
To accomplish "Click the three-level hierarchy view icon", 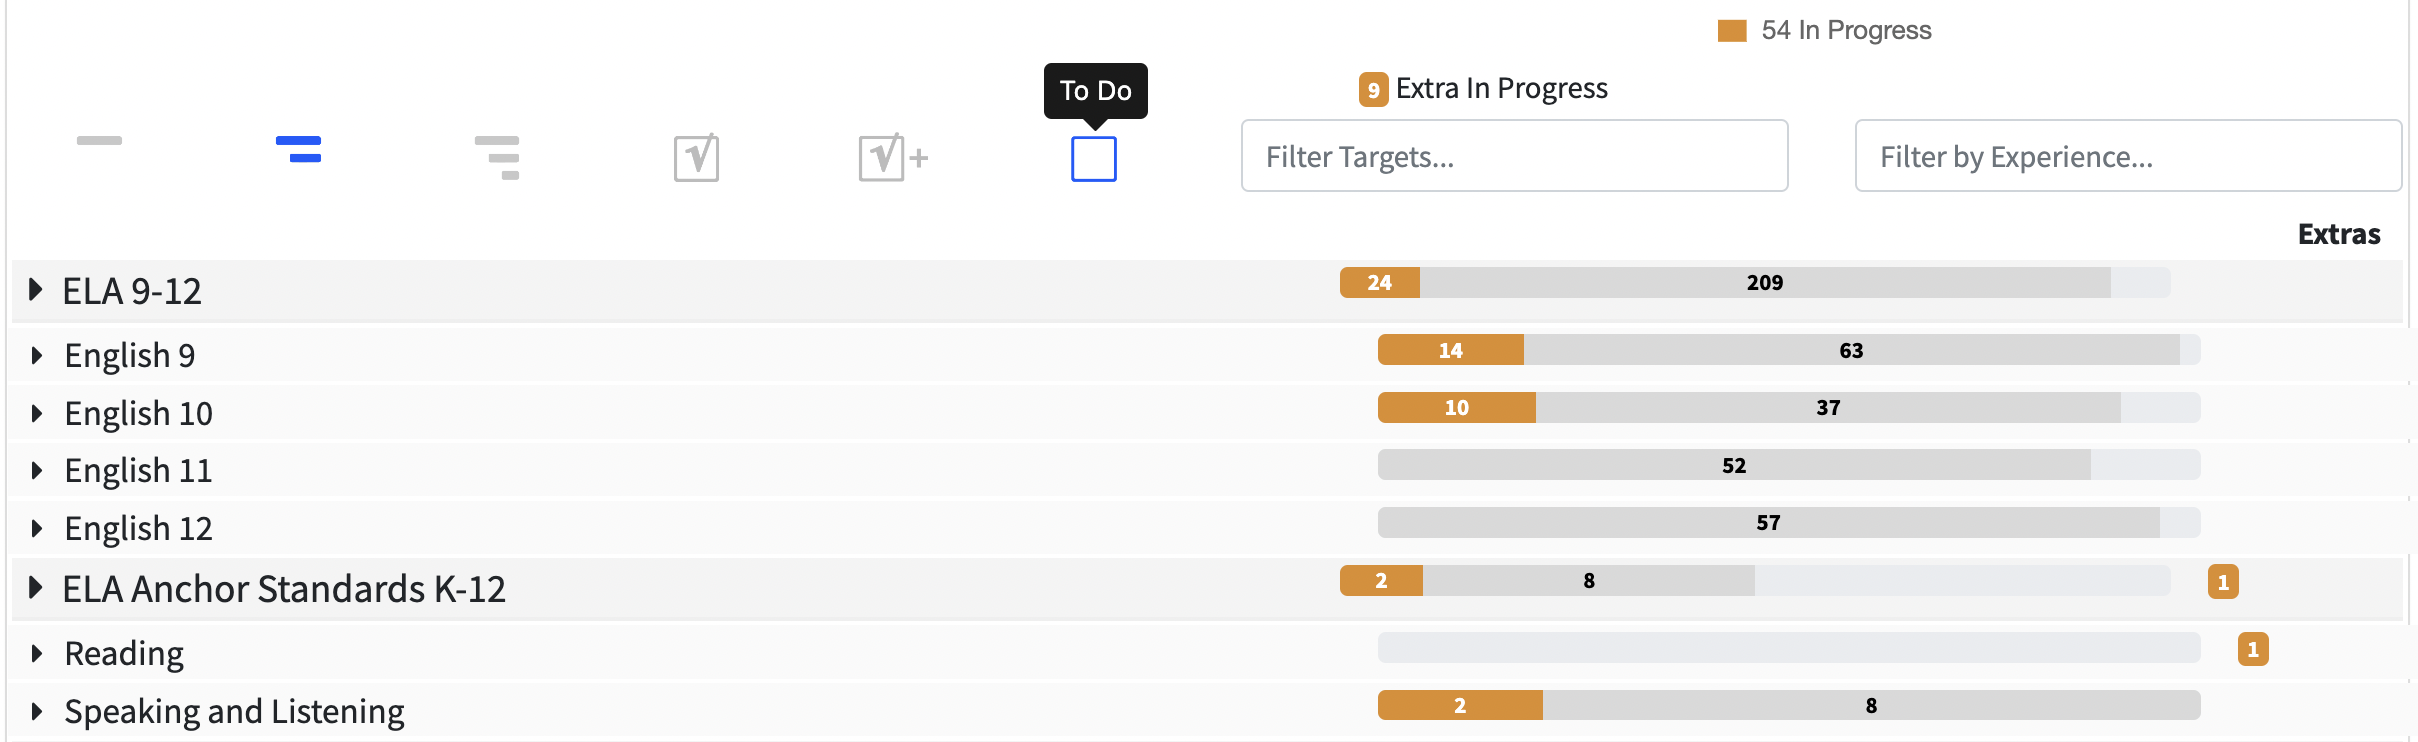I will pos(497,158).
